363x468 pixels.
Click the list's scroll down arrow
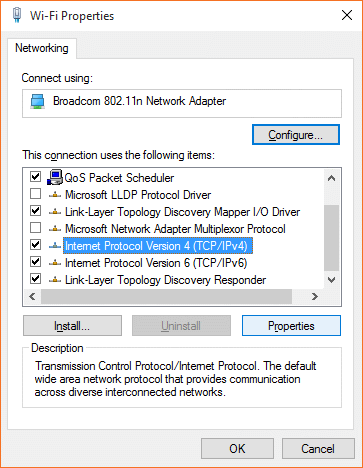[331, 280]
